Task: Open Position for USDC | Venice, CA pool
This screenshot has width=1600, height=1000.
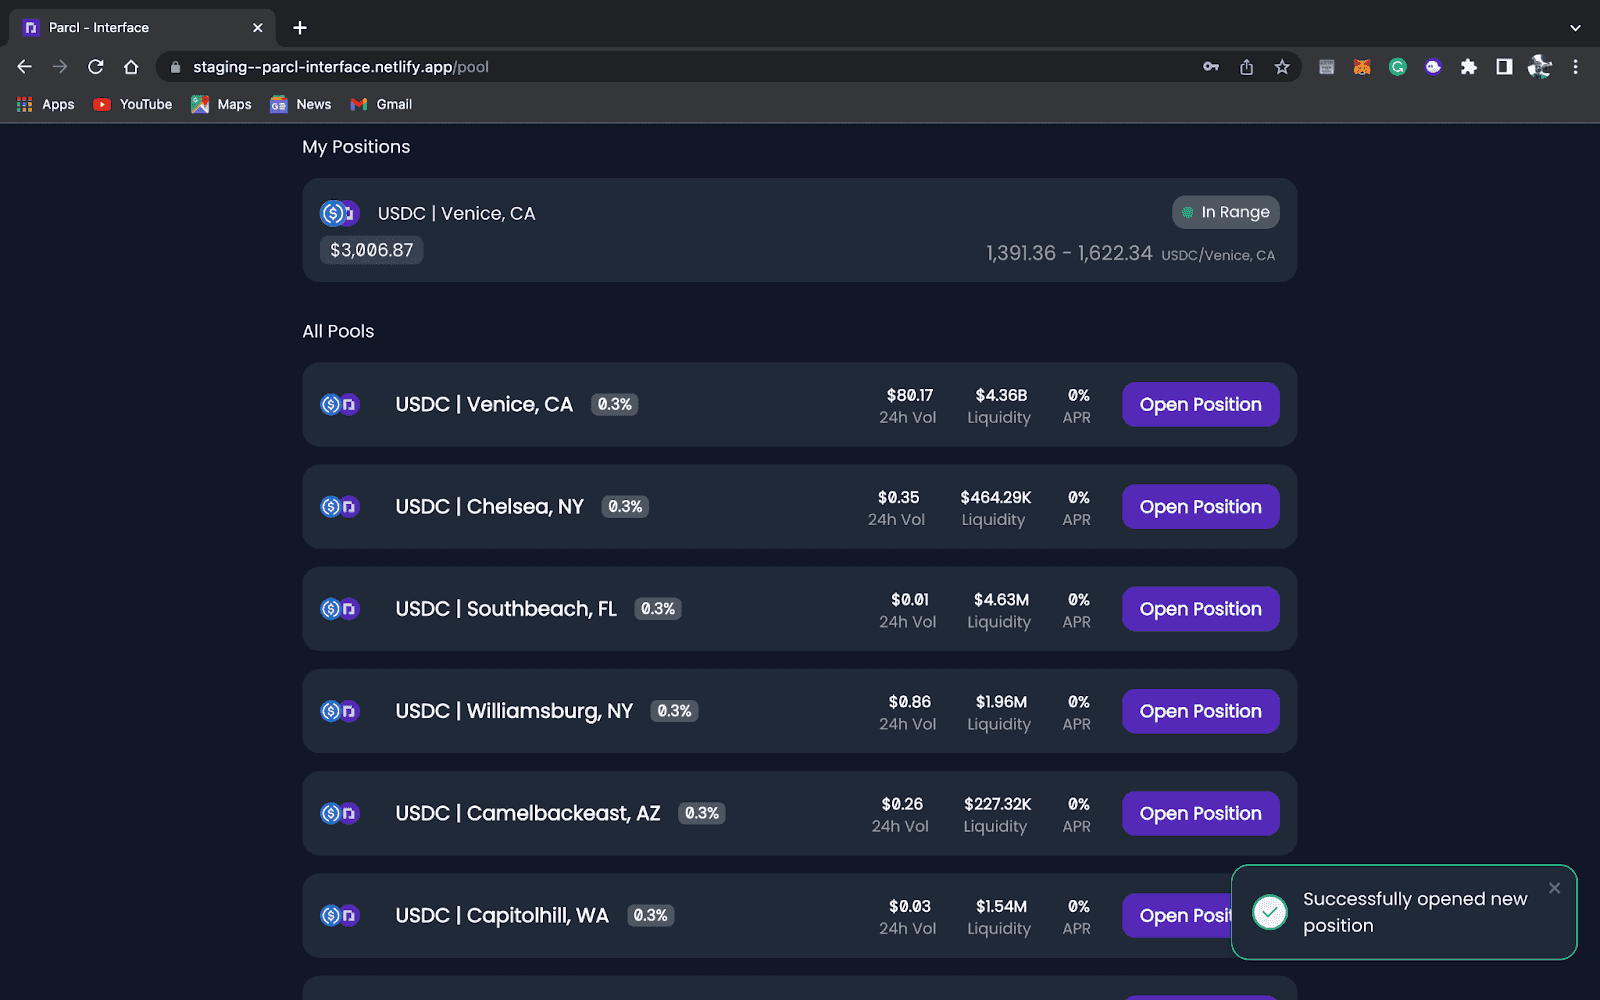Action: pos(1200,405)
